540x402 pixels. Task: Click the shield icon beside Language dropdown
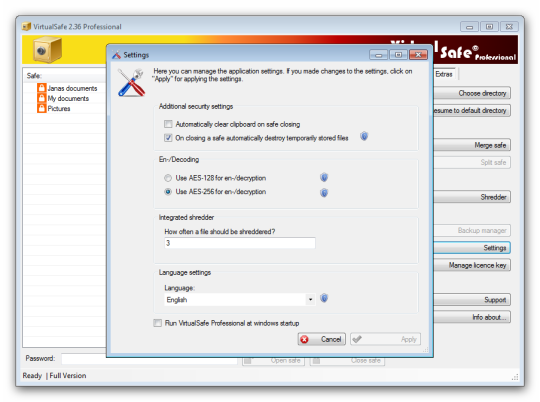[324, 298]
